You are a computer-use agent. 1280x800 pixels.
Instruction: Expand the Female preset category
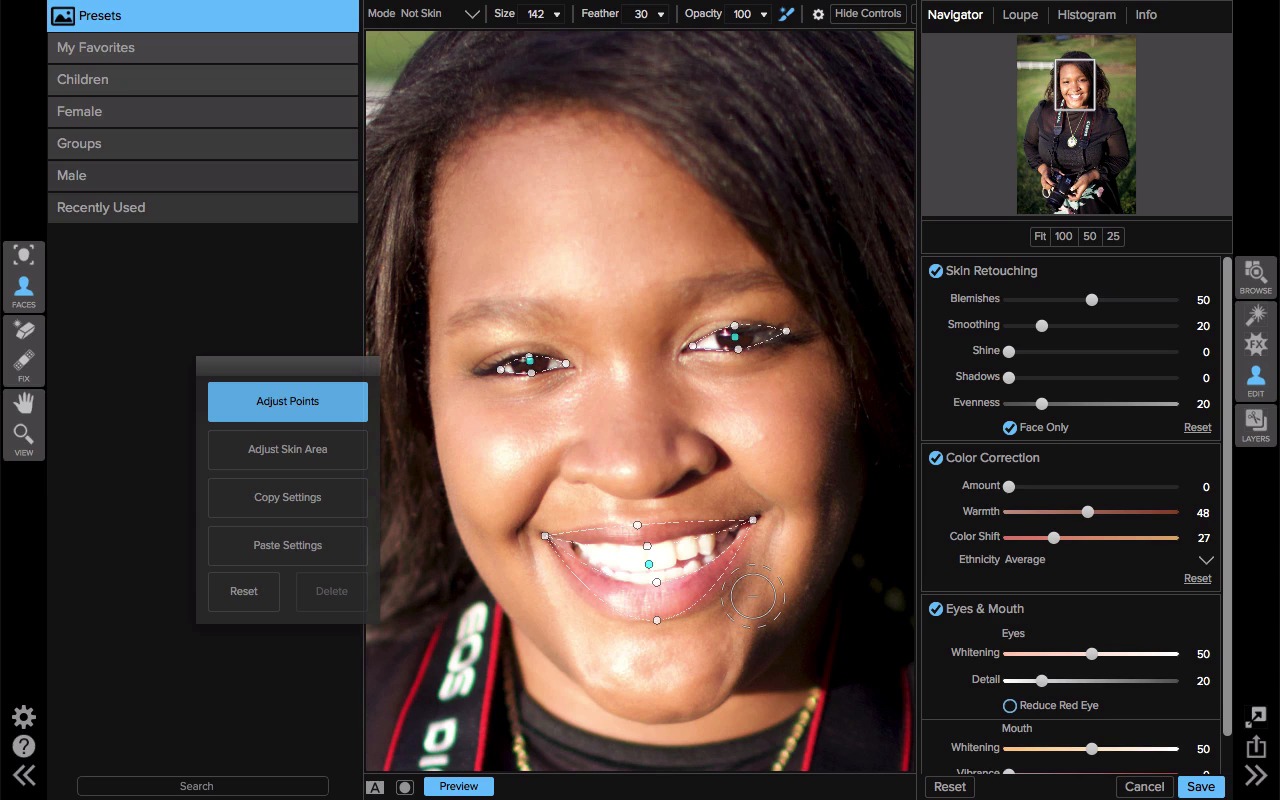pos(203,112)
